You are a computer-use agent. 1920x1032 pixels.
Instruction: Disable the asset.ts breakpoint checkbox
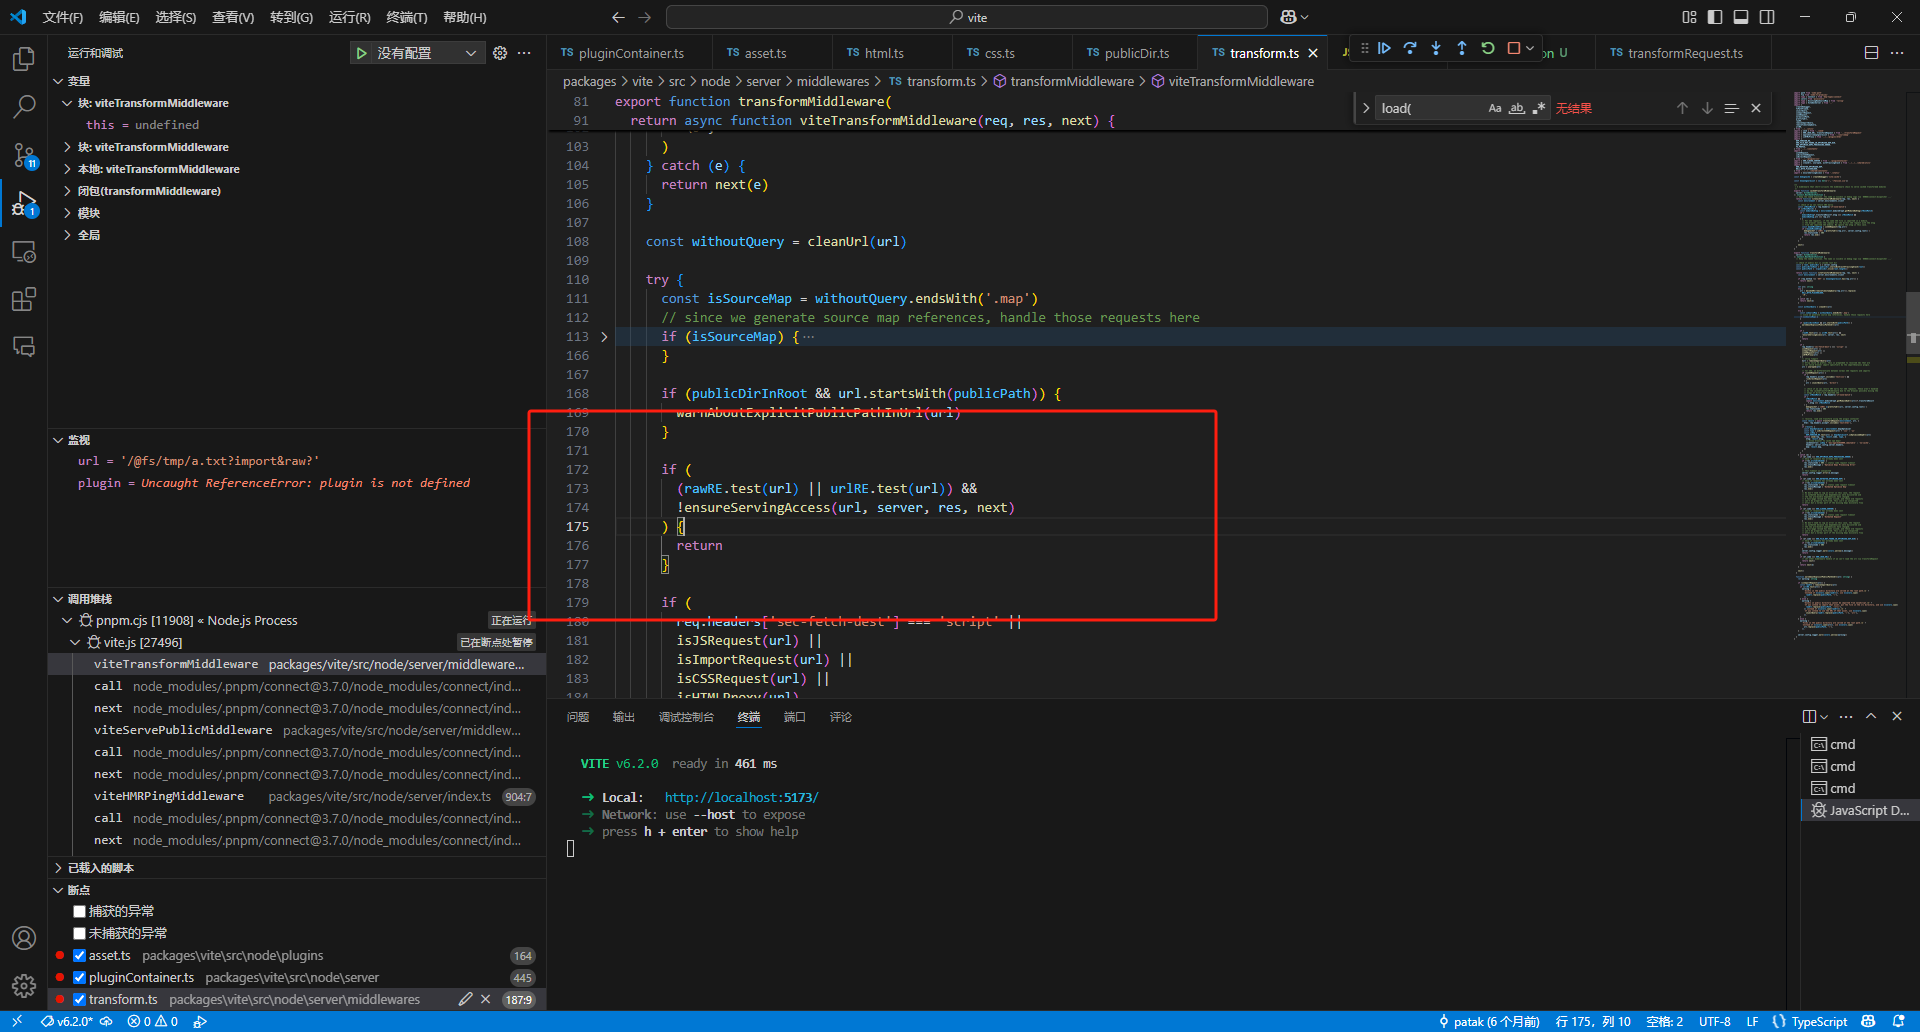79,955
